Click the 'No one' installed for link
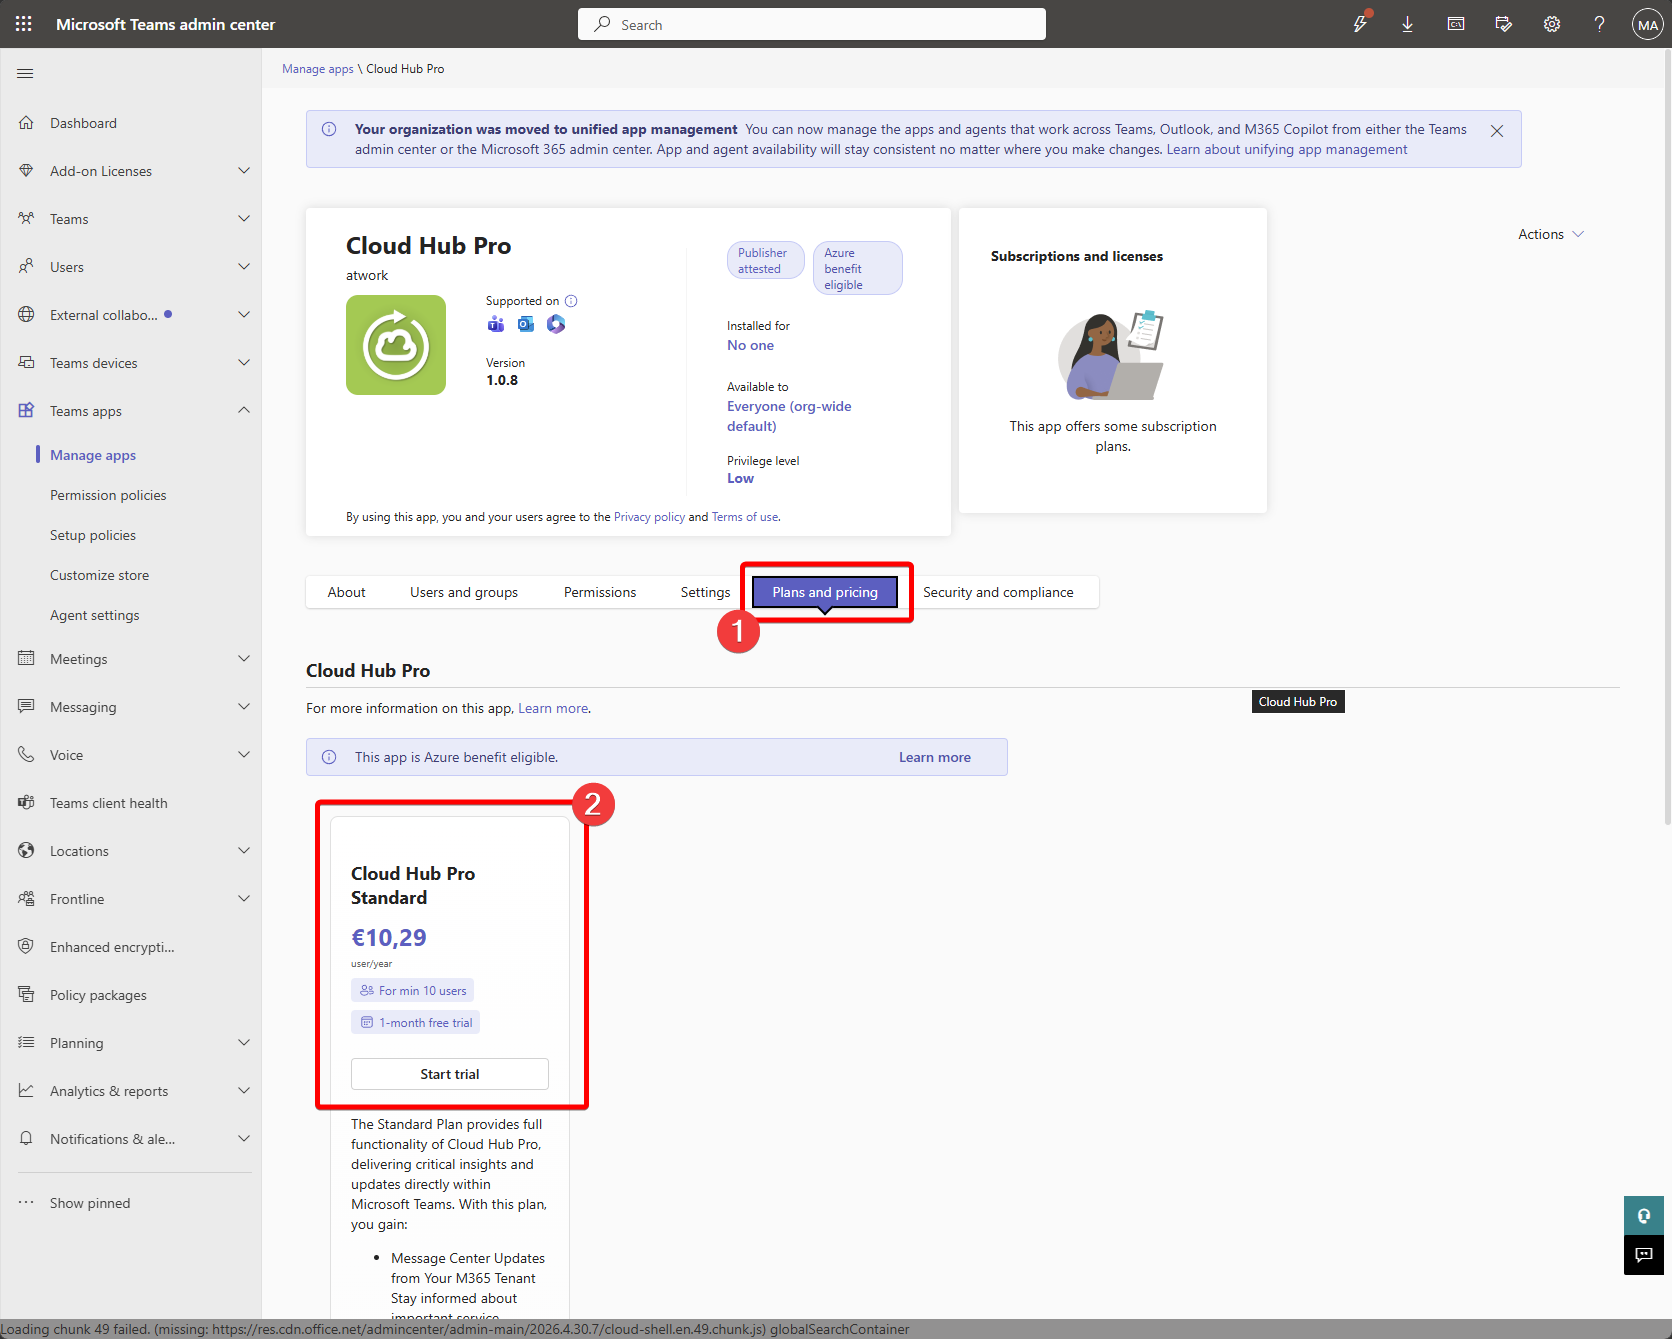This screenshot has width=1672, height=1339. coord(750,345)
